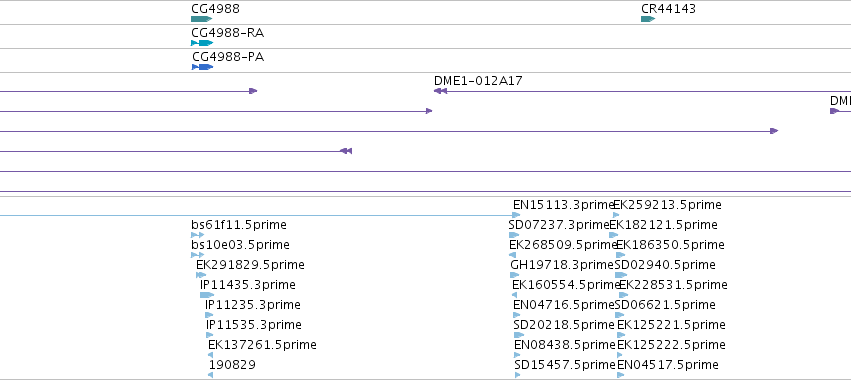Click the DME1-012A17 double arrowhead
Screen dimensions: 851x380
click(440, 91)
